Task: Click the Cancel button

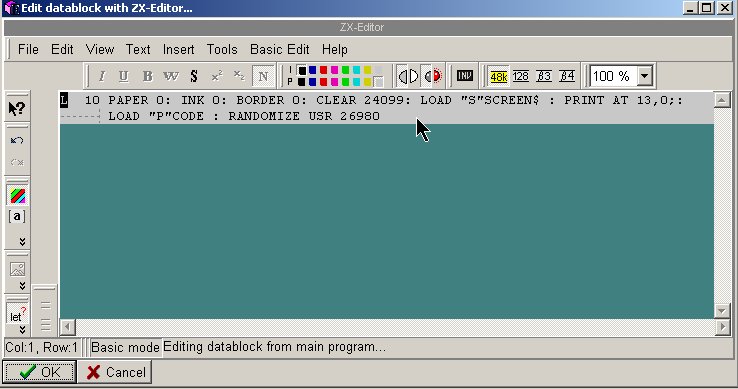Action: point(115,372)
